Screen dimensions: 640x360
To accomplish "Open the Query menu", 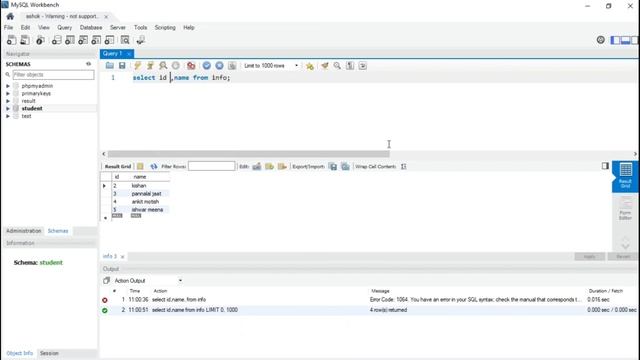I will click(x=64, y=27).
